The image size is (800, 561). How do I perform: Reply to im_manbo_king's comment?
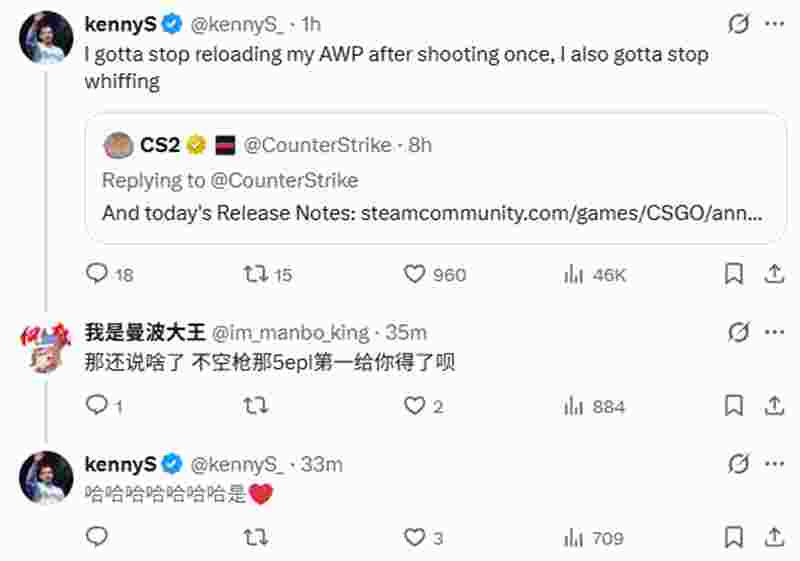tap(97, 406)
